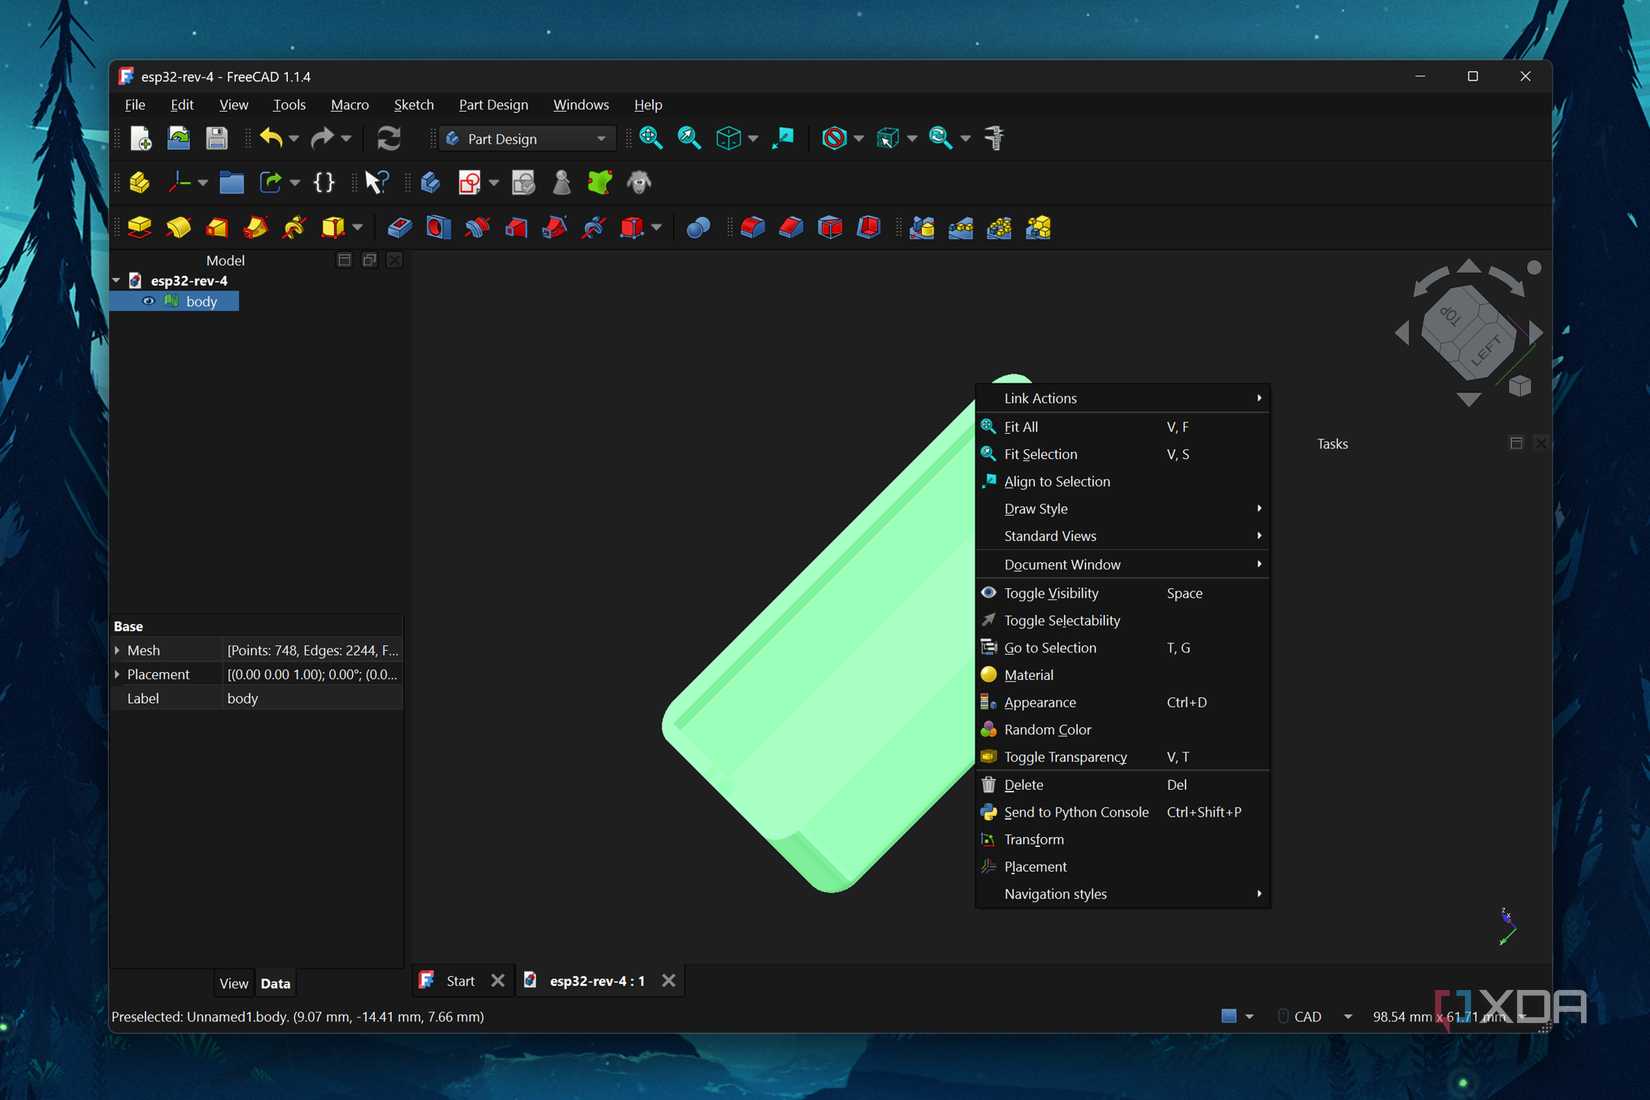Click the Fillet tool icon

tap(752, 228)
